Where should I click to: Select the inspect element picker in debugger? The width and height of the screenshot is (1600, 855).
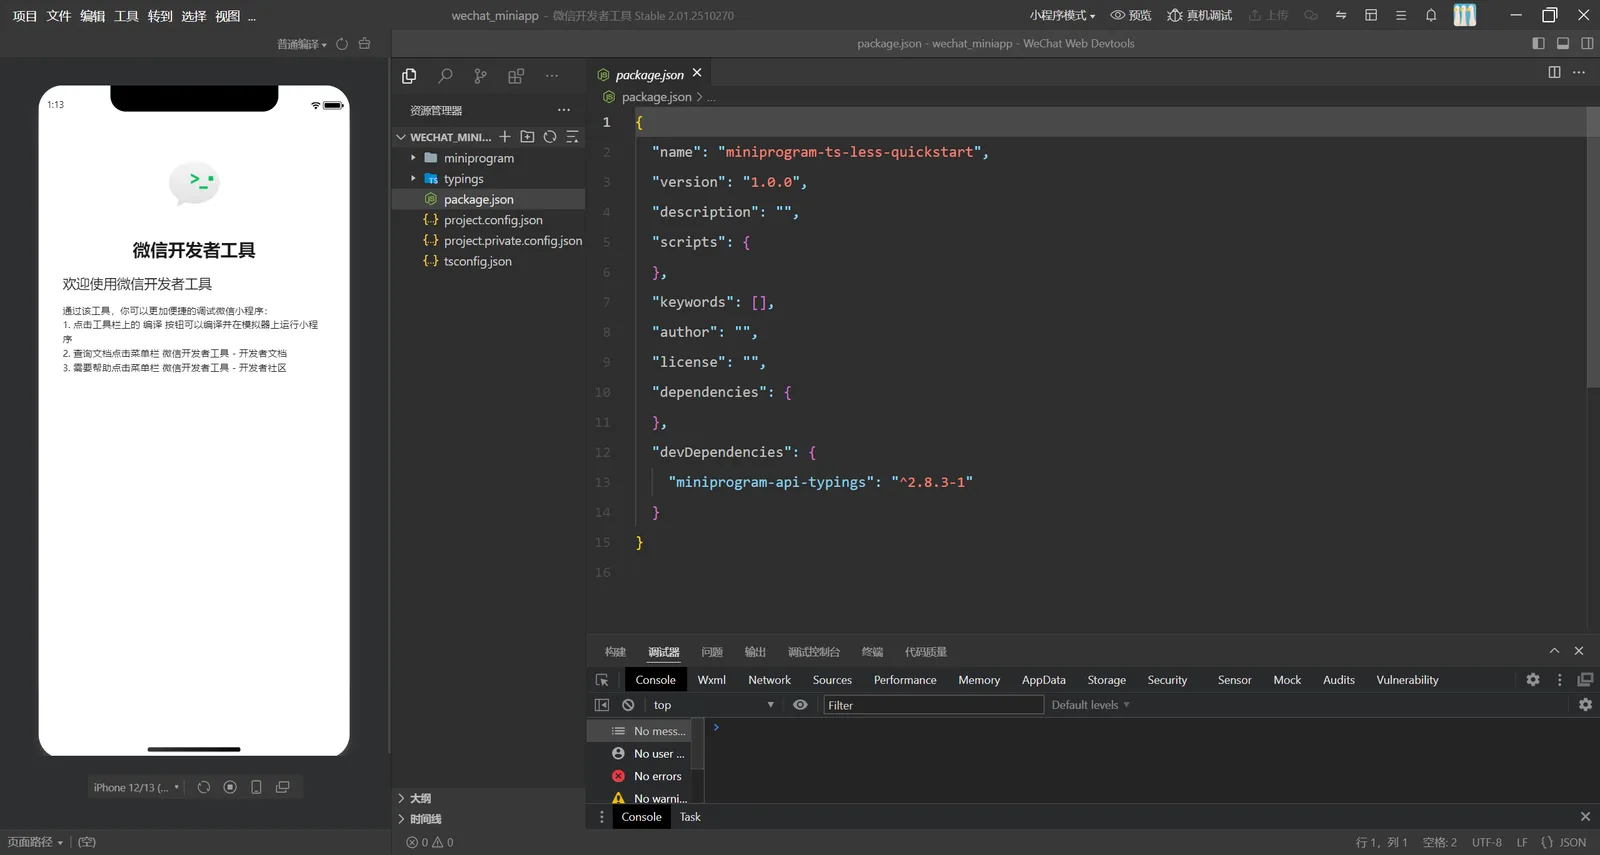tap(602, 680)
